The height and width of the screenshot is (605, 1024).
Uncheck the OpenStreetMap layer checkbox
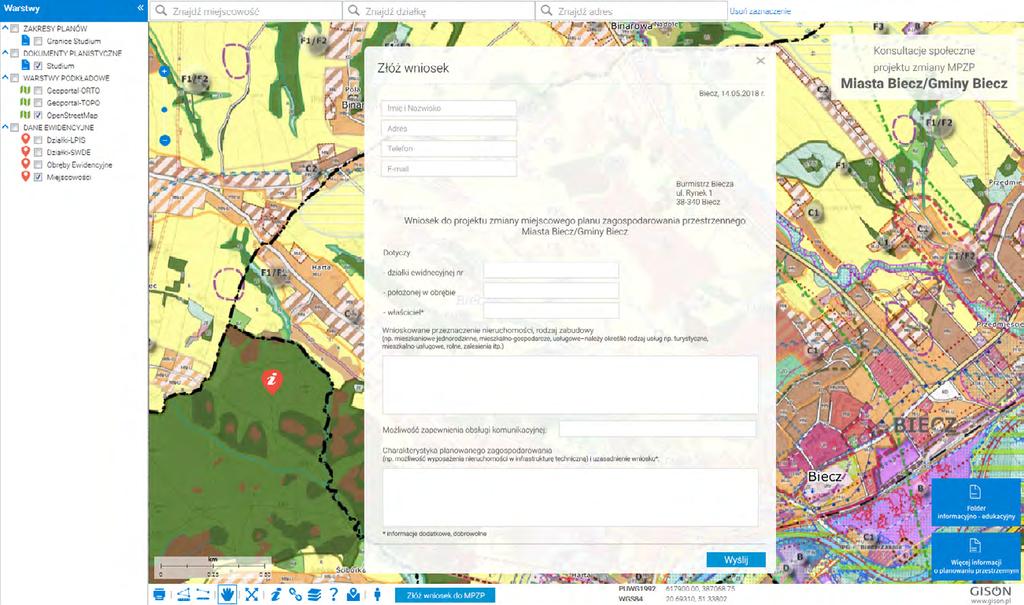tap(38, 116)
